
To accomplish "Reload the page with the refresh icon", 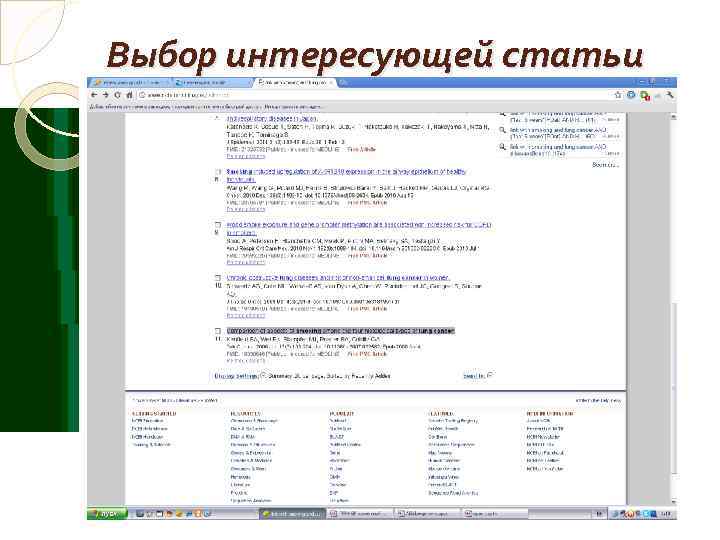I will [x=118, y=95].
